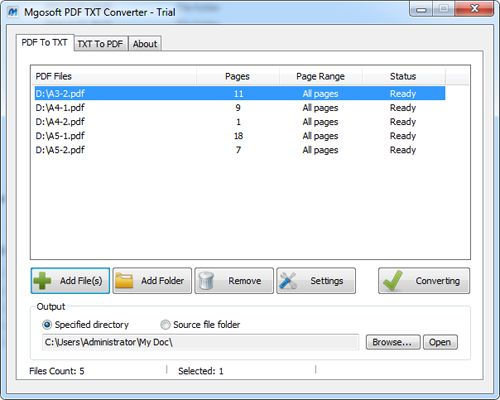
Task: Select the D:\A3-2.pdf row
Action: pyautogui.click(x=240, y=93)
